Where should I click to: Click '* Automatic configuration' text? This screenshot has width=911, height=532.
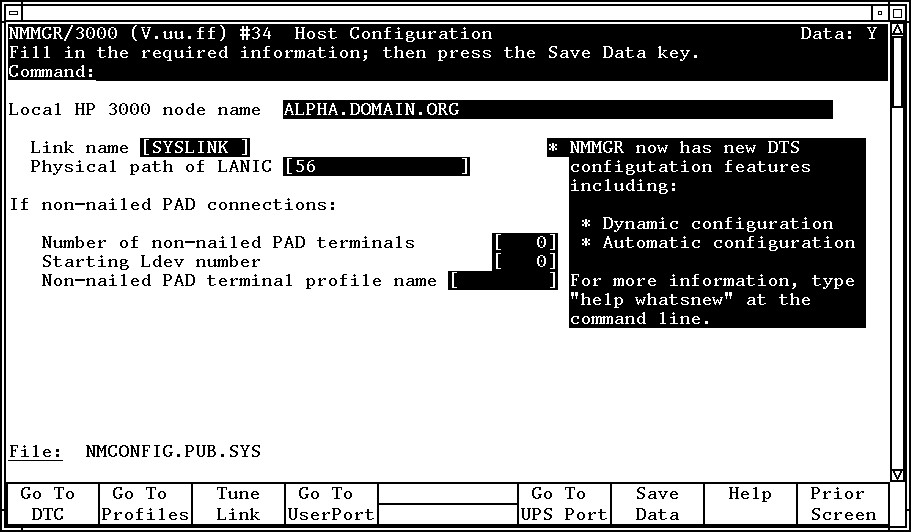pyautogui.click(x=718, y=243)
